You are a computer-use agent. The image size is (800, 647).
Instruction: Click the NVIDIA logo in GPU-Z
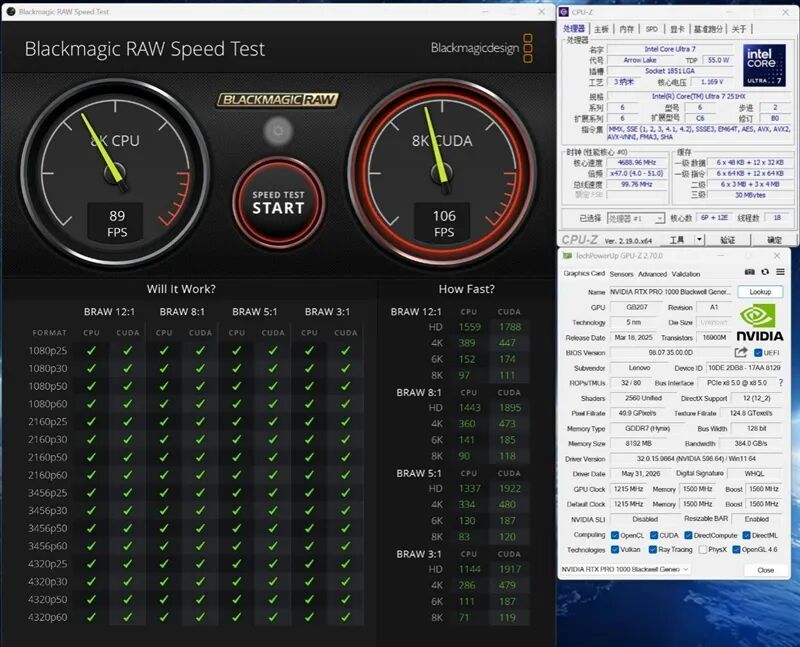tap(760, 322)
